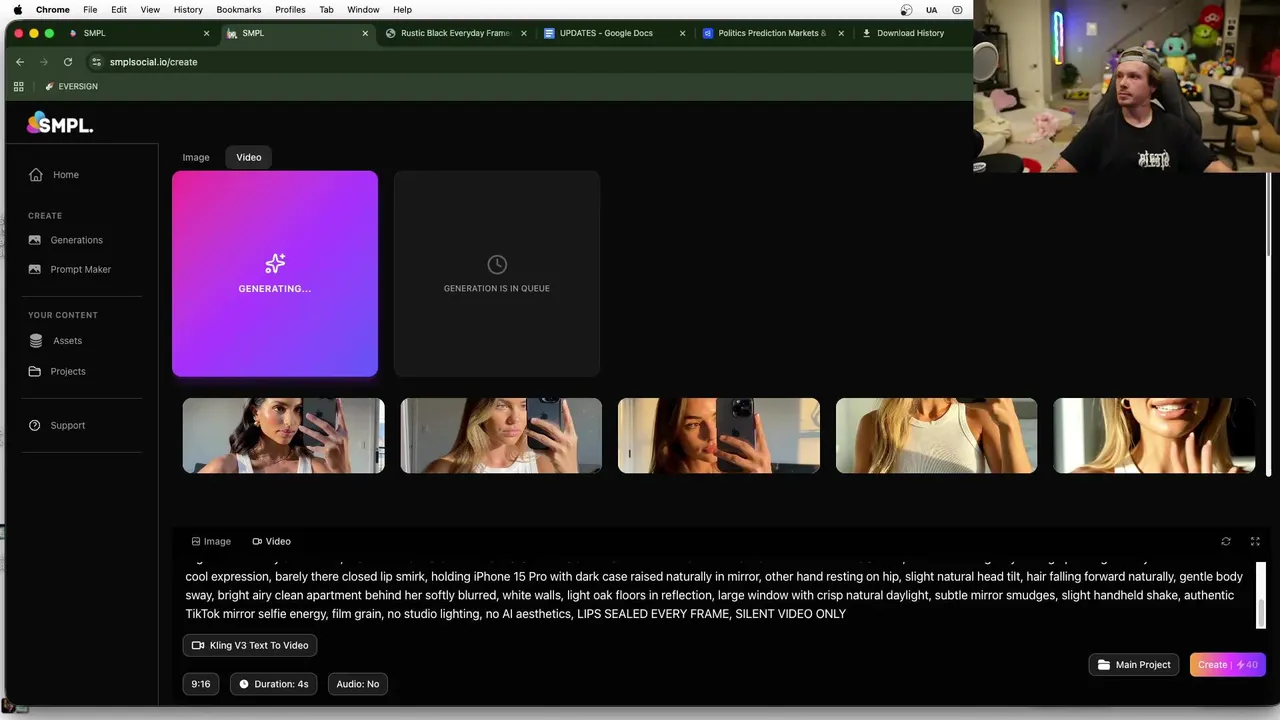Open the Generation is in queue card
Image resolution: width=1280 pixels, height=720 pixels.
[497, 274]
